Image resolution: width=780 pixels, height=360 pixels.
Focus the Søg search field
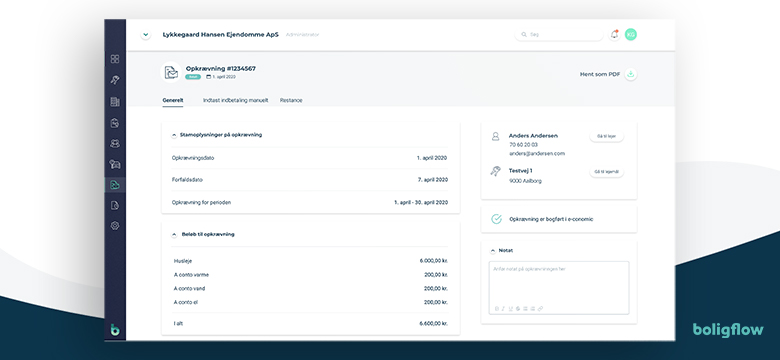point(559,35)
